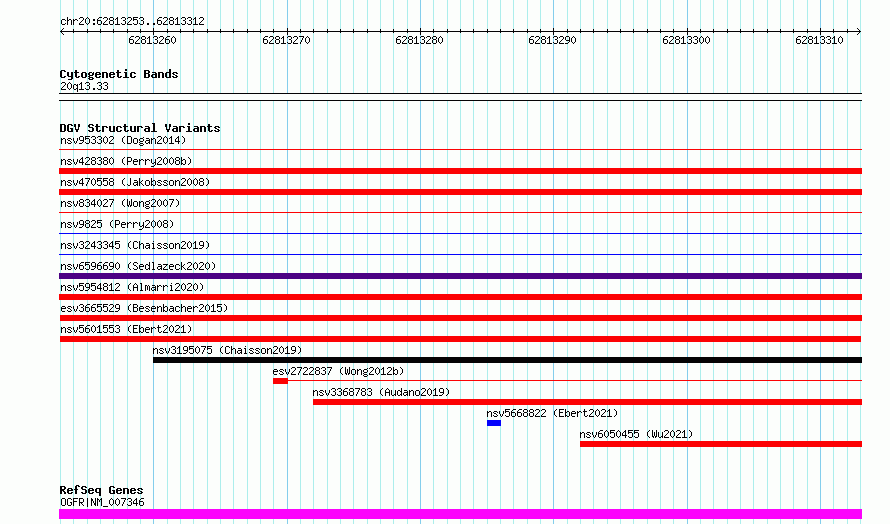
Task: Click the magenta OGFR gene bar
Action: 460,514
